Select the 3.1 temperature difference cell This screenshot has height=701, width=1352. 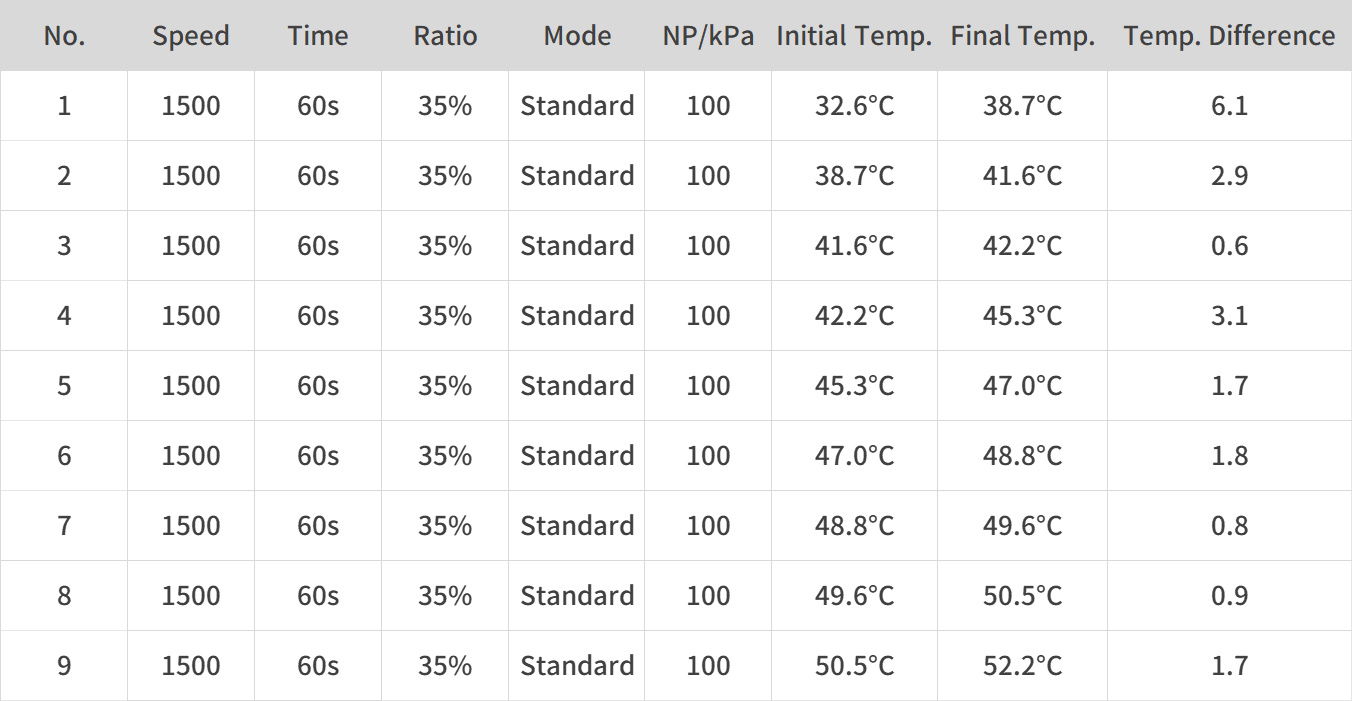1229,316
